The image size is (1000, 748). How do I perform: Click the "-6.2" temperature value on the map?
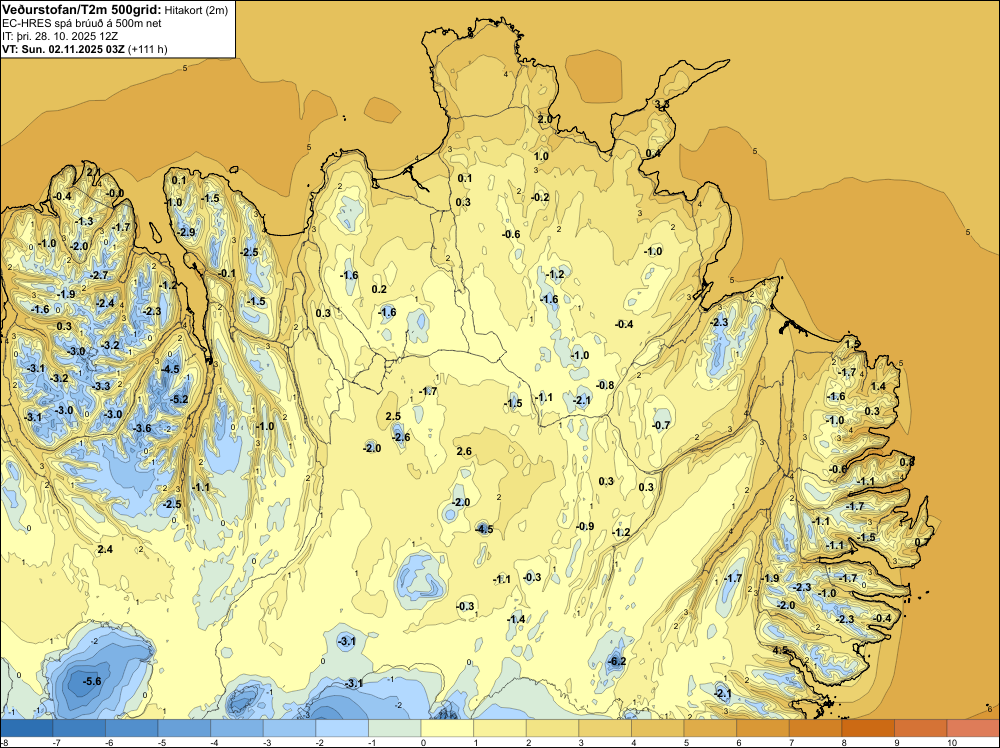pos(617,661)
